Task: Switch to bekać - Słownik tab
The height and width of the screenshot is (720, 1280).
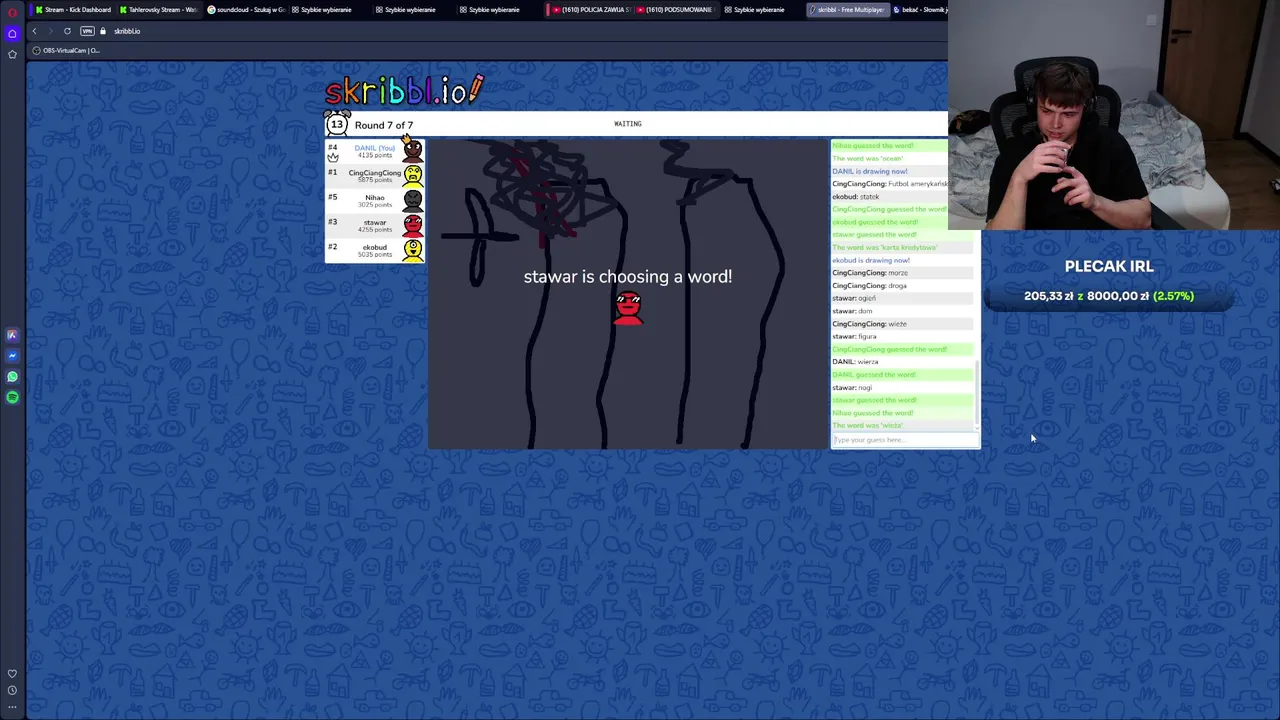Action: [x=918, y=10]
